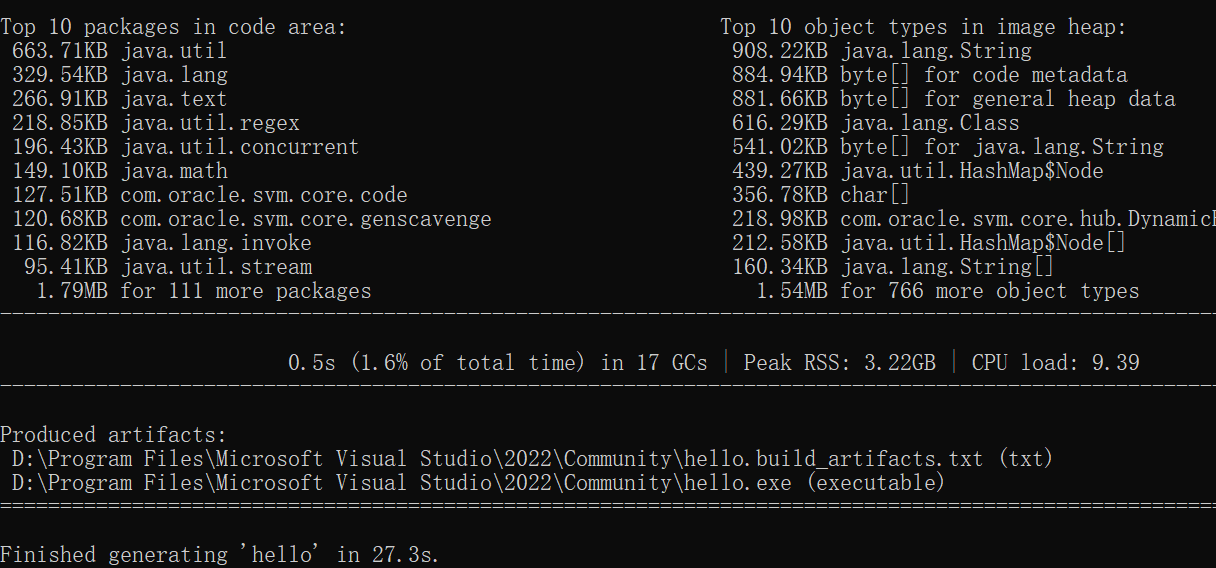Click the java.util.HashMap$Node[] entry
The width and height of the screenshot is (1216, 568).
[x=983, y=243]
